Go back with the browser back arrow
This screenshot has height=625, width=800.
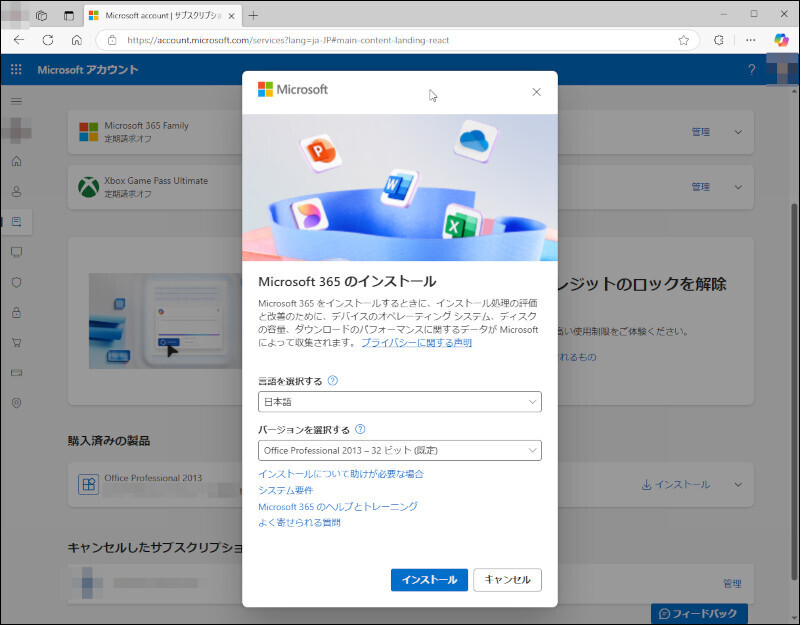click(19, 40)
